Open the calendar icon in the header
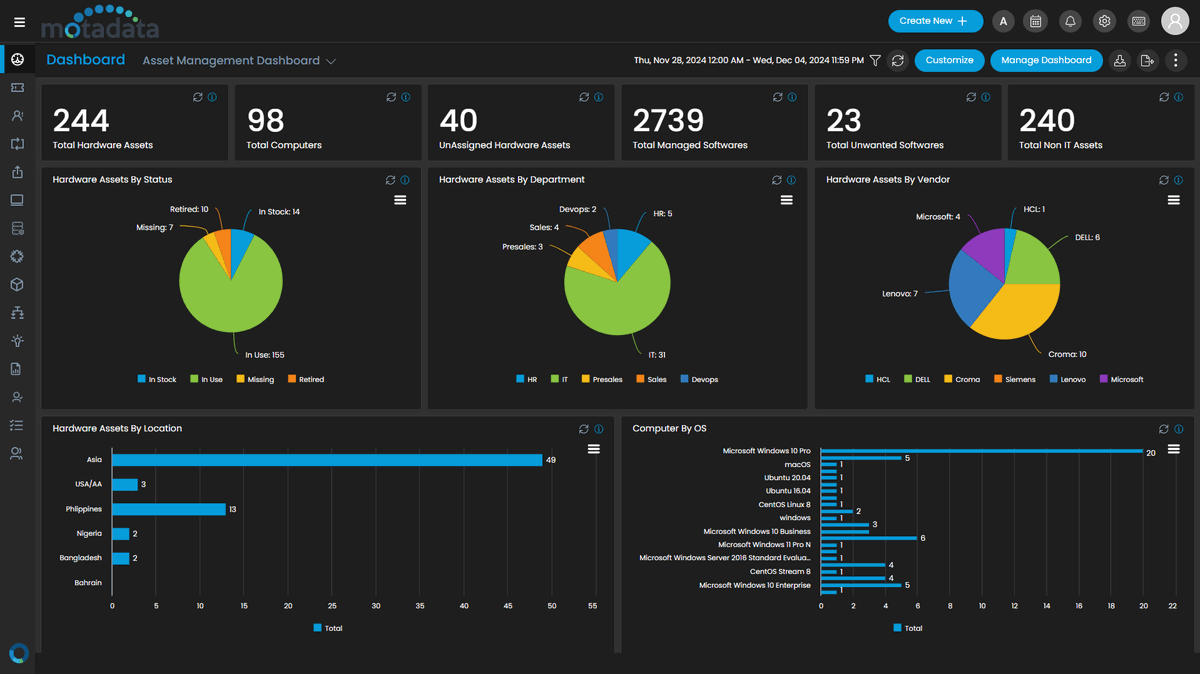 pyautogui.click(x=1035, y=20)
